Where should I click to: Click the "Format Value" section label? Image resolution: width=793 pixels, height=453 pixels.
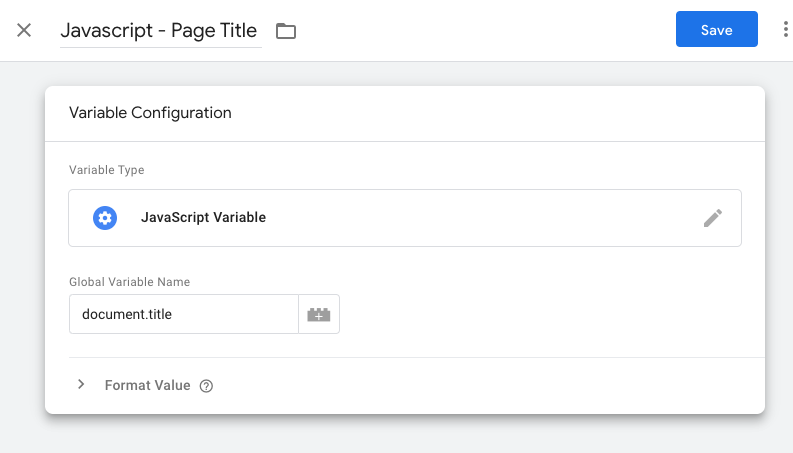point(147,385)
